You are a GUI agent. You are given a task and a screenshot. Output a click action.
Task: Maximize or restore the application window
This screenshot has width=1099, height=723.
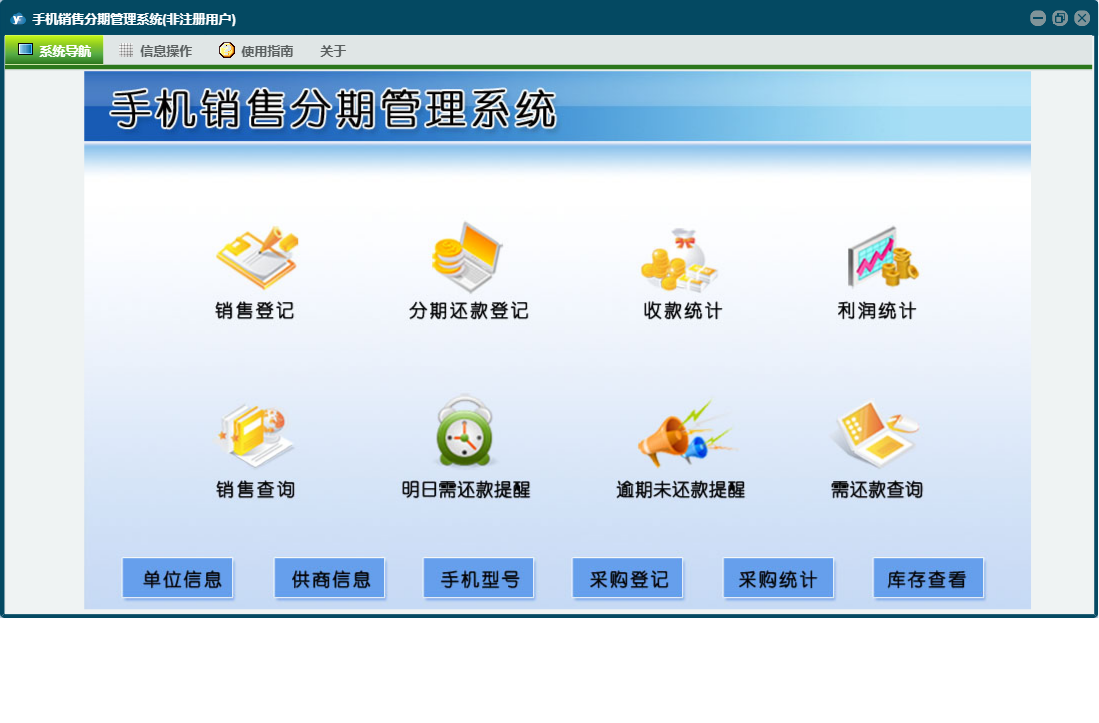pyautogui.click(x=1060, y=19)
